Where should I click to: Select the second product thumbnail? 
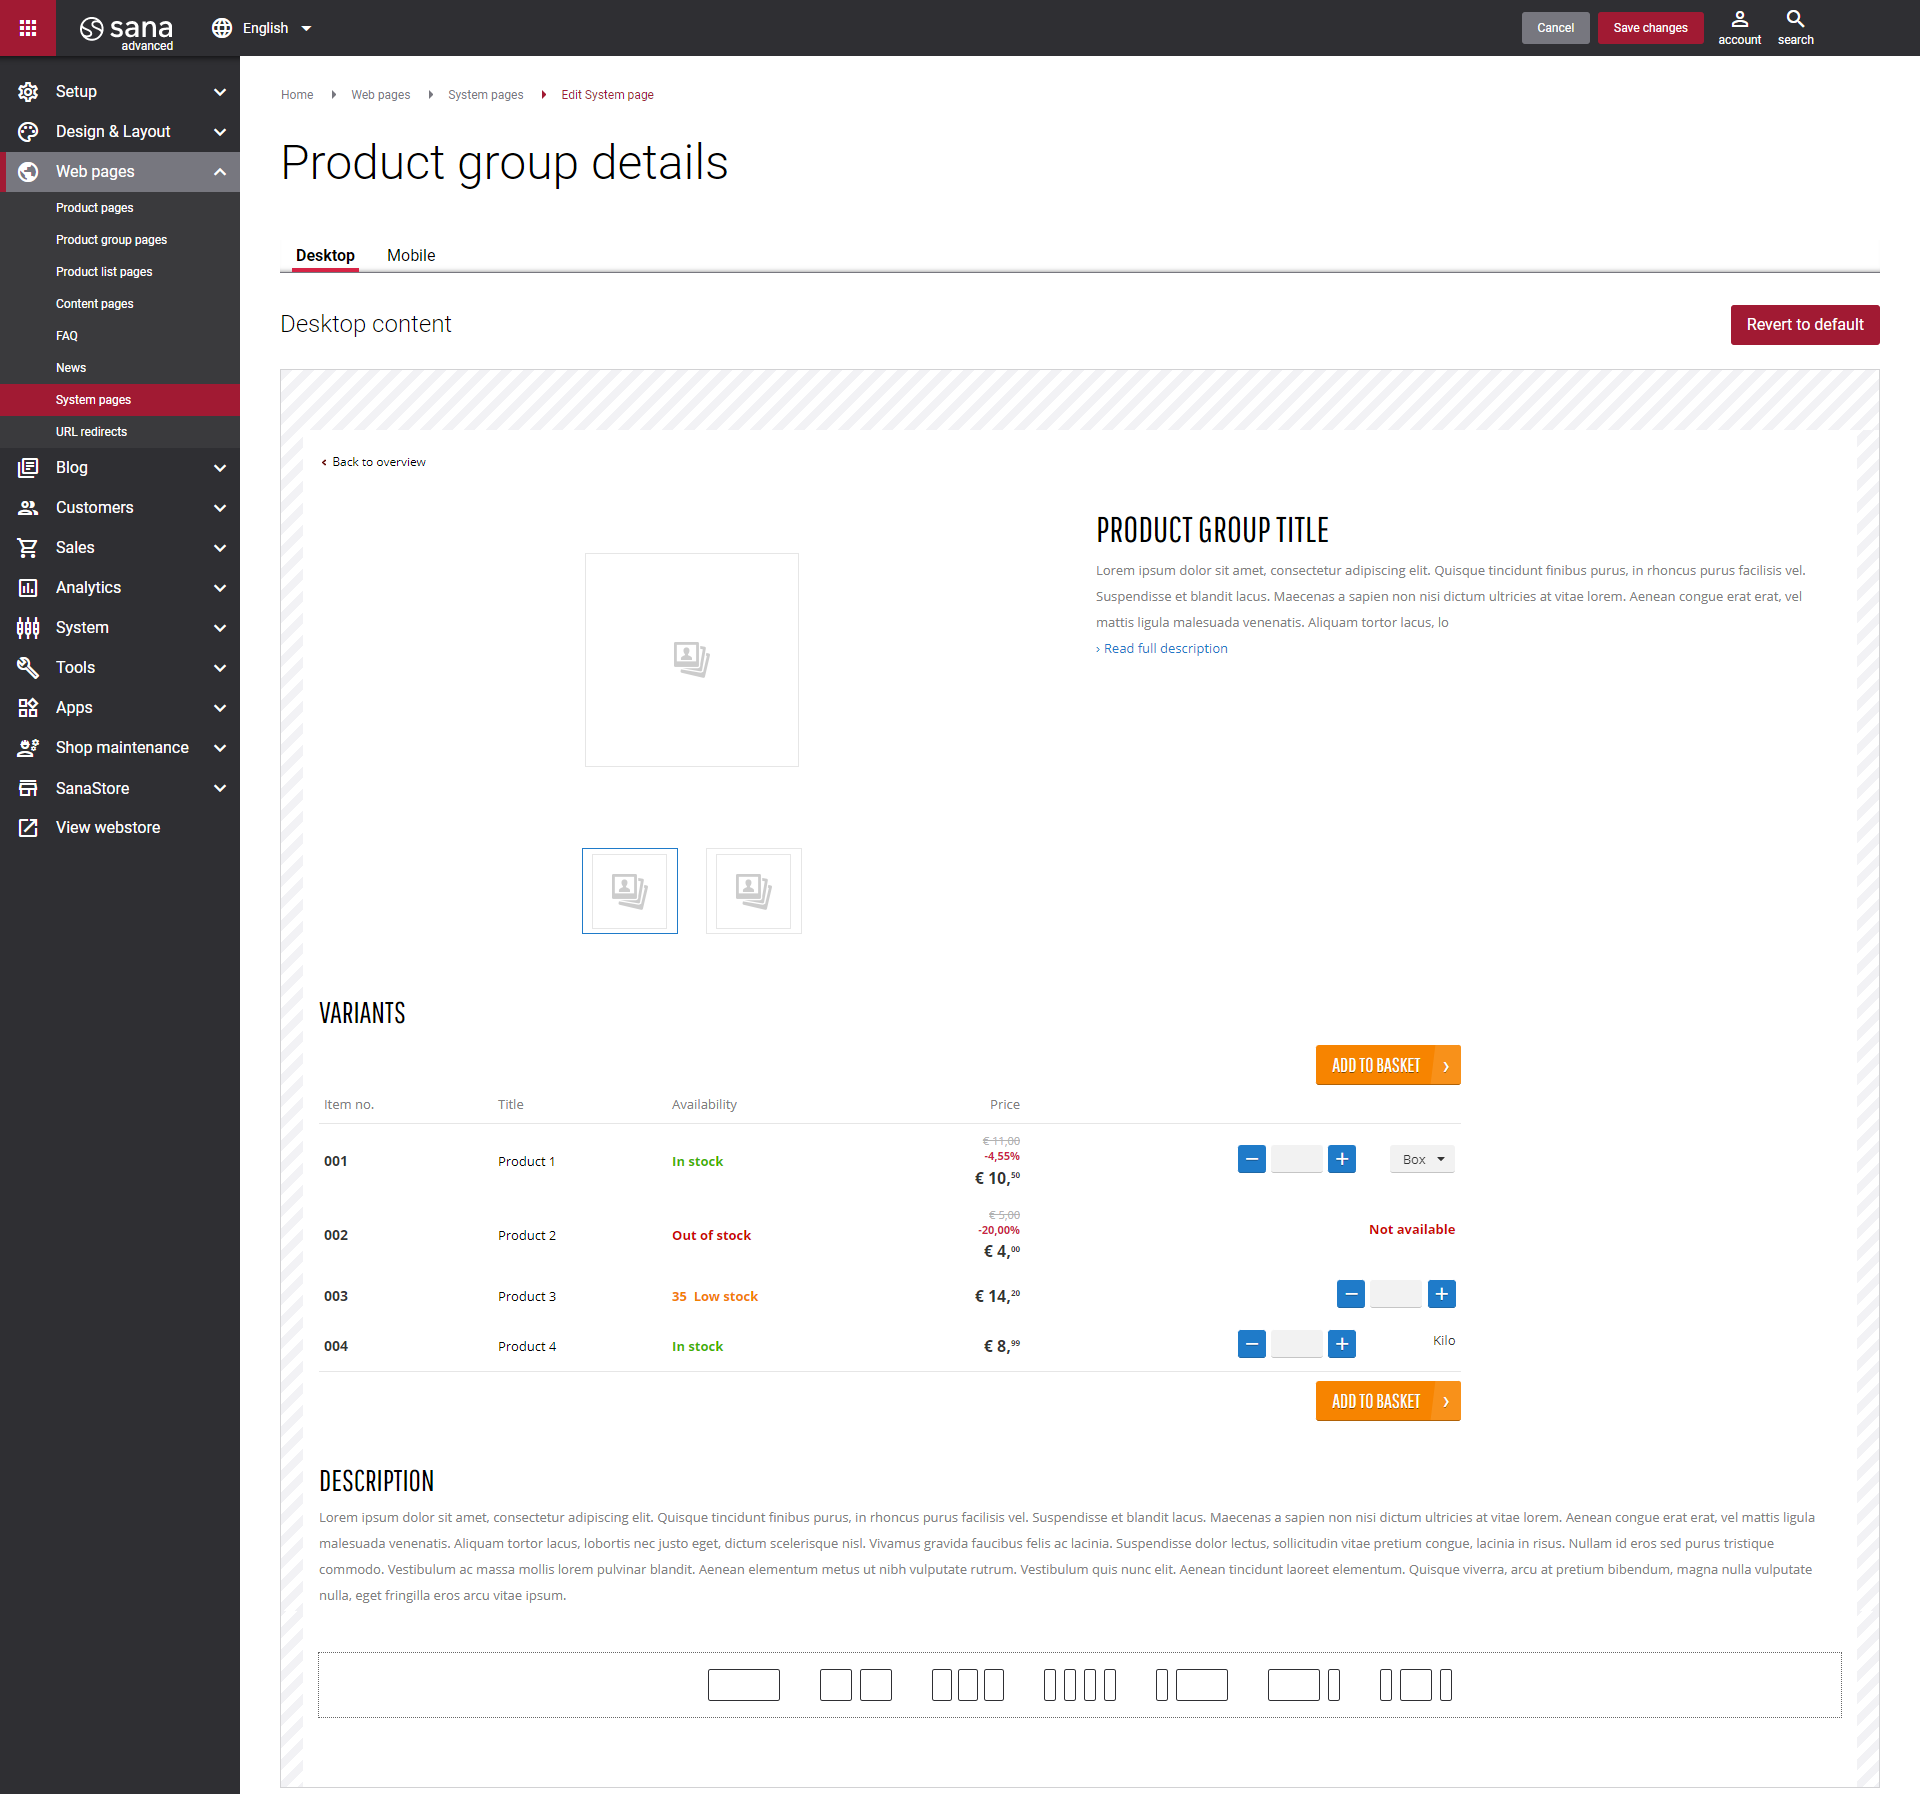(754, 891)
